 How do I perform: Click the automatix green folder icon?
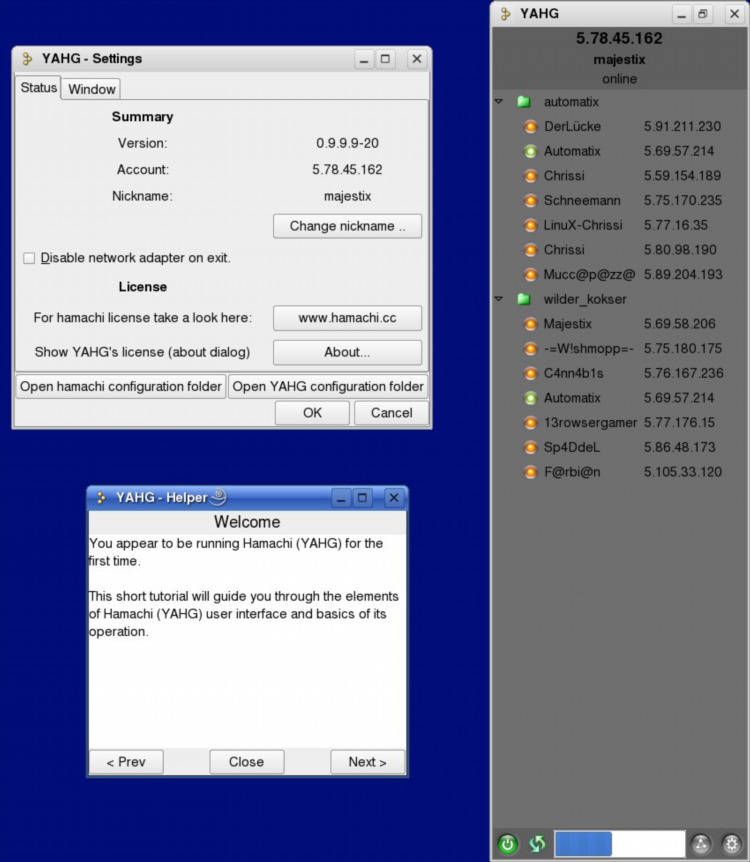[523, 102]
